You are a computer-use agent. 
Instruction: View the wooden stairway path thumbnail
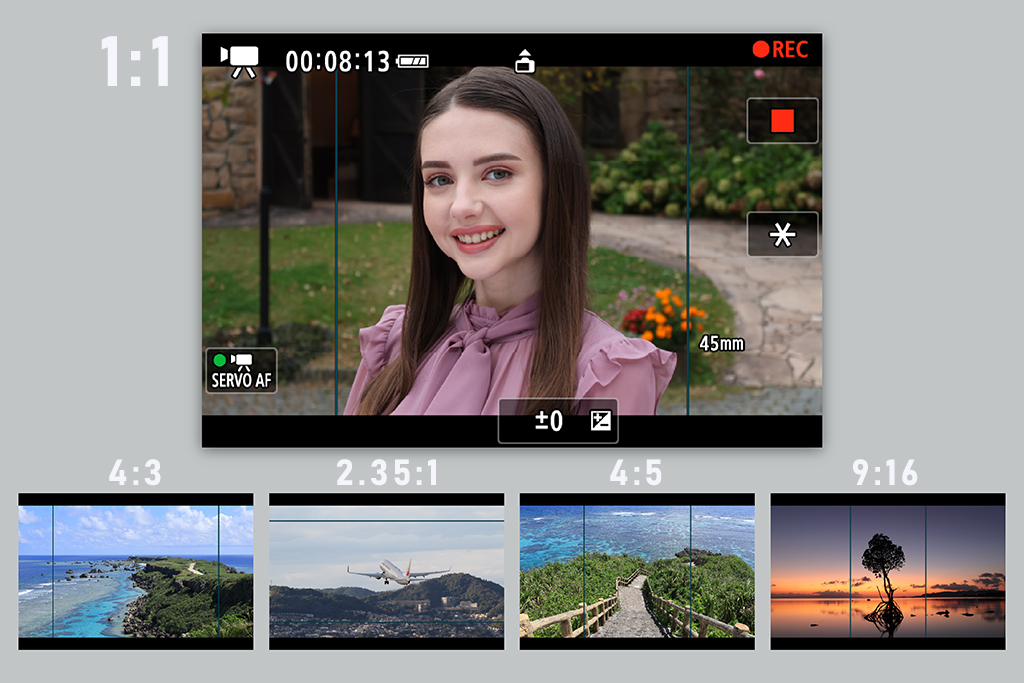(637, 571)
